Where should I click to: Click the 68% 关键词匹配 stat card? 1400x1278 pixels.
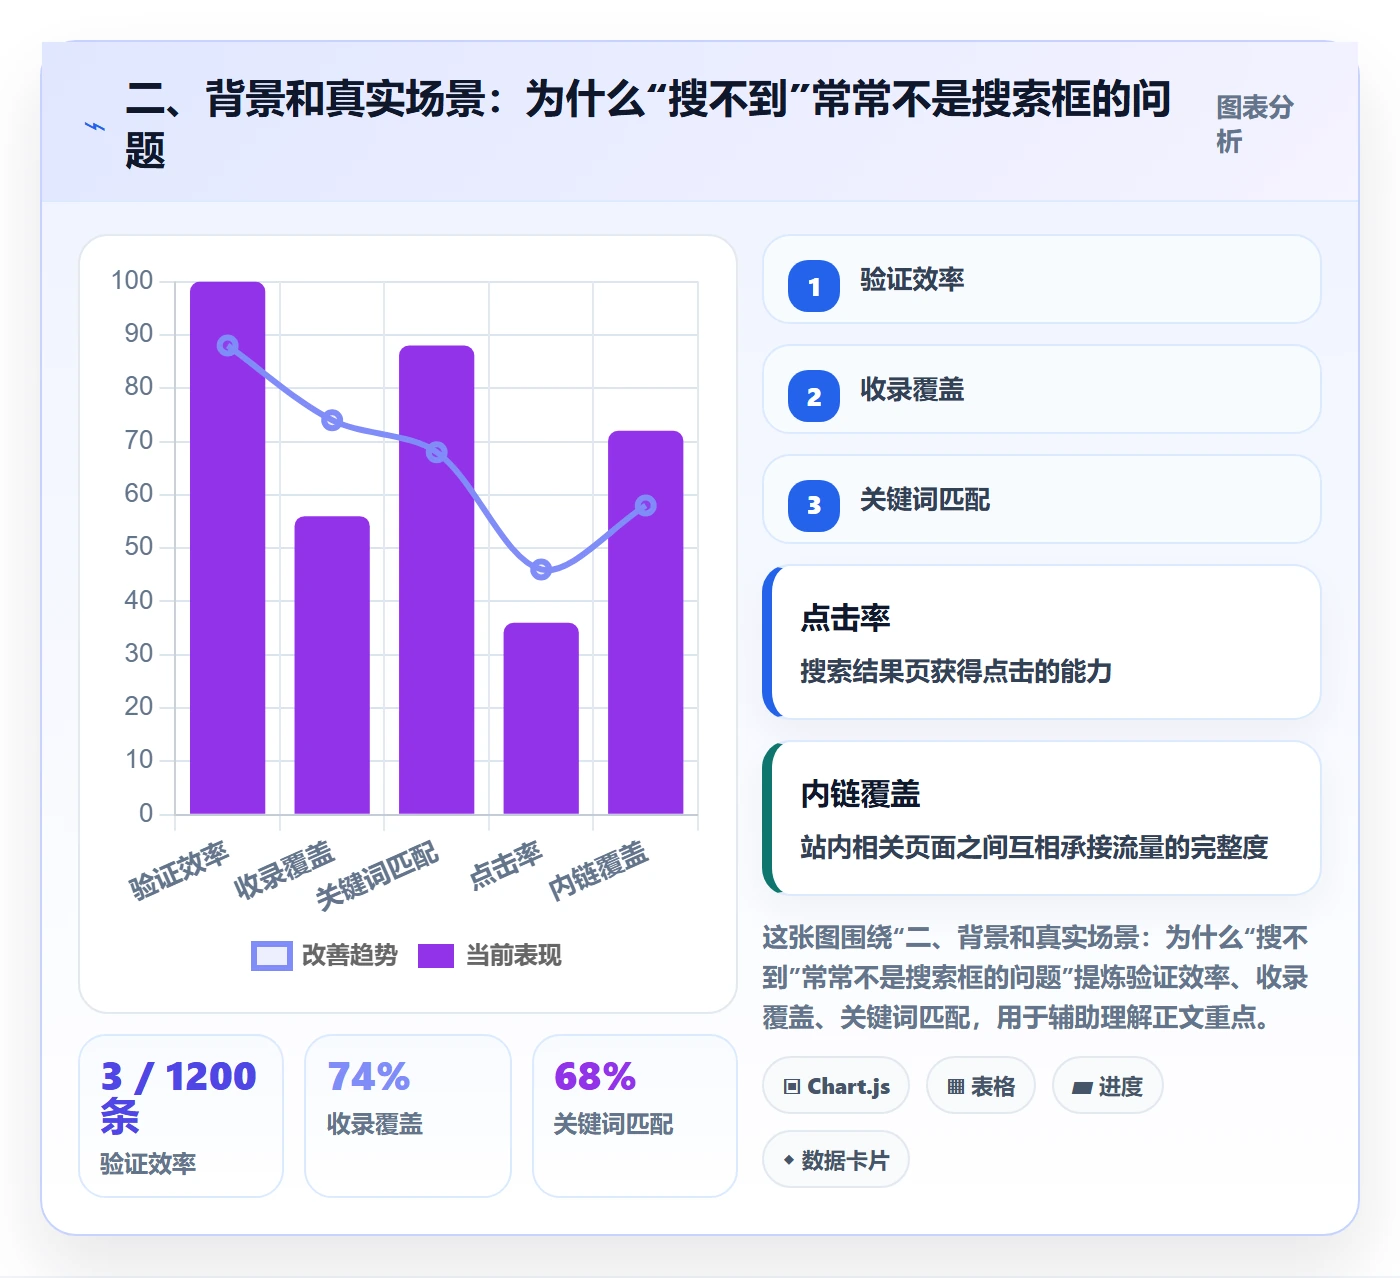(635, 1115)
